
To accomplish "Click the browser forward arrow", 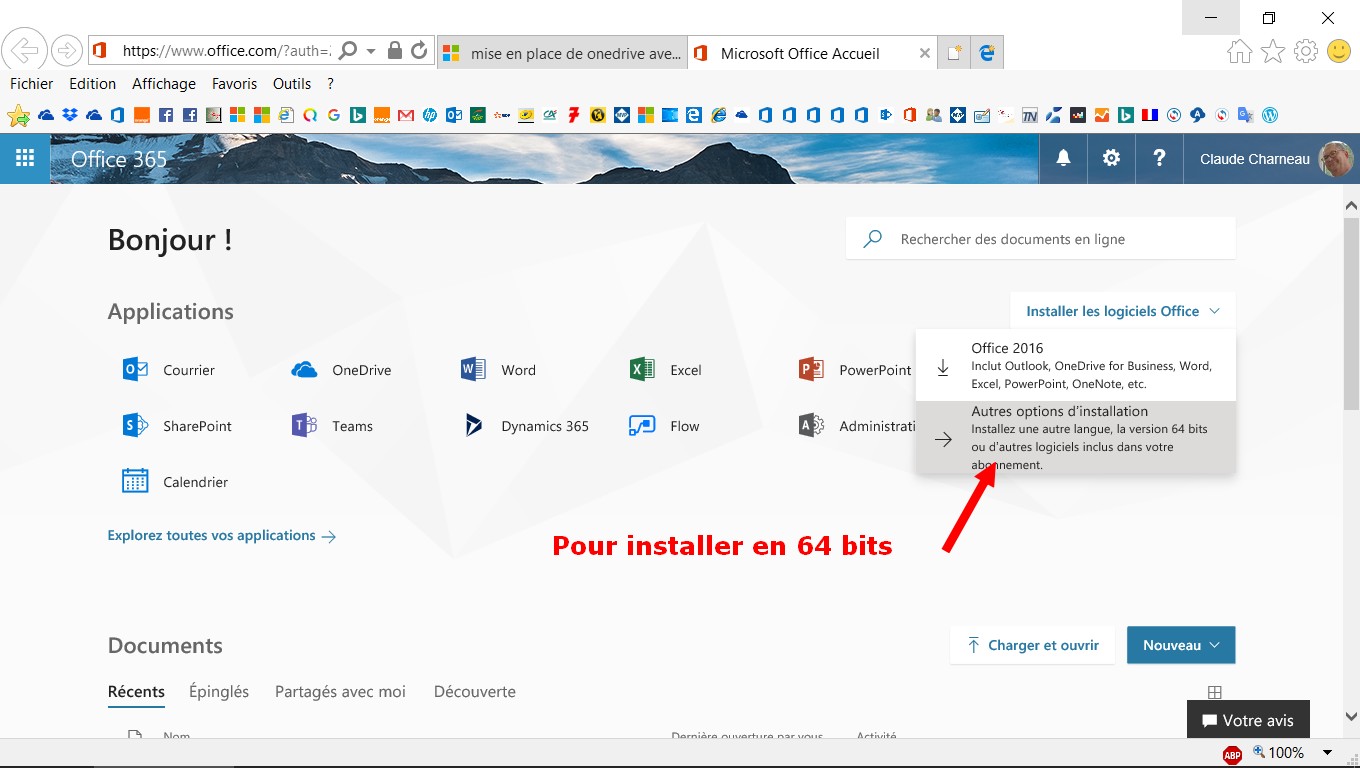I will pyautogui.click(x=66, y=50).
